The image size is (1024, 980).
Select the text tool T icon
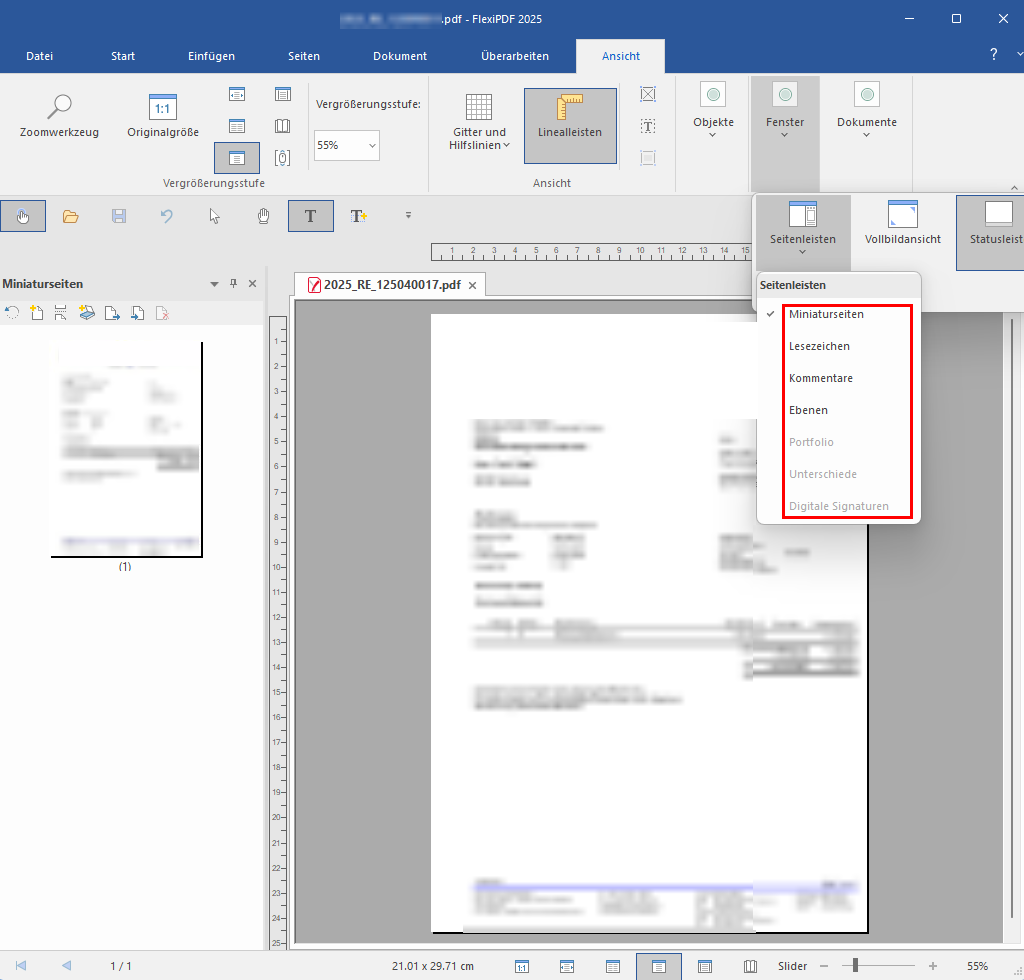pyautogui.click(x=310, y=216)
